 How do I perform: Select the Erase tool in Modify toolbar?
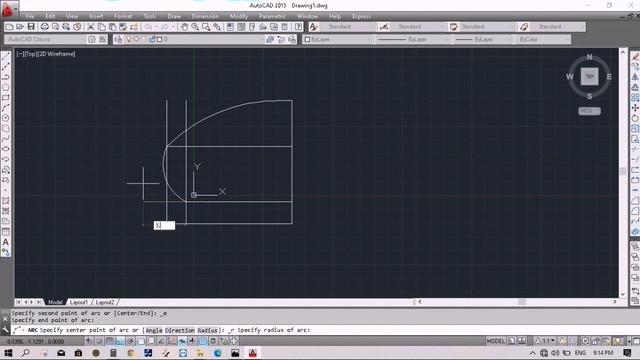tap(635, 57)
